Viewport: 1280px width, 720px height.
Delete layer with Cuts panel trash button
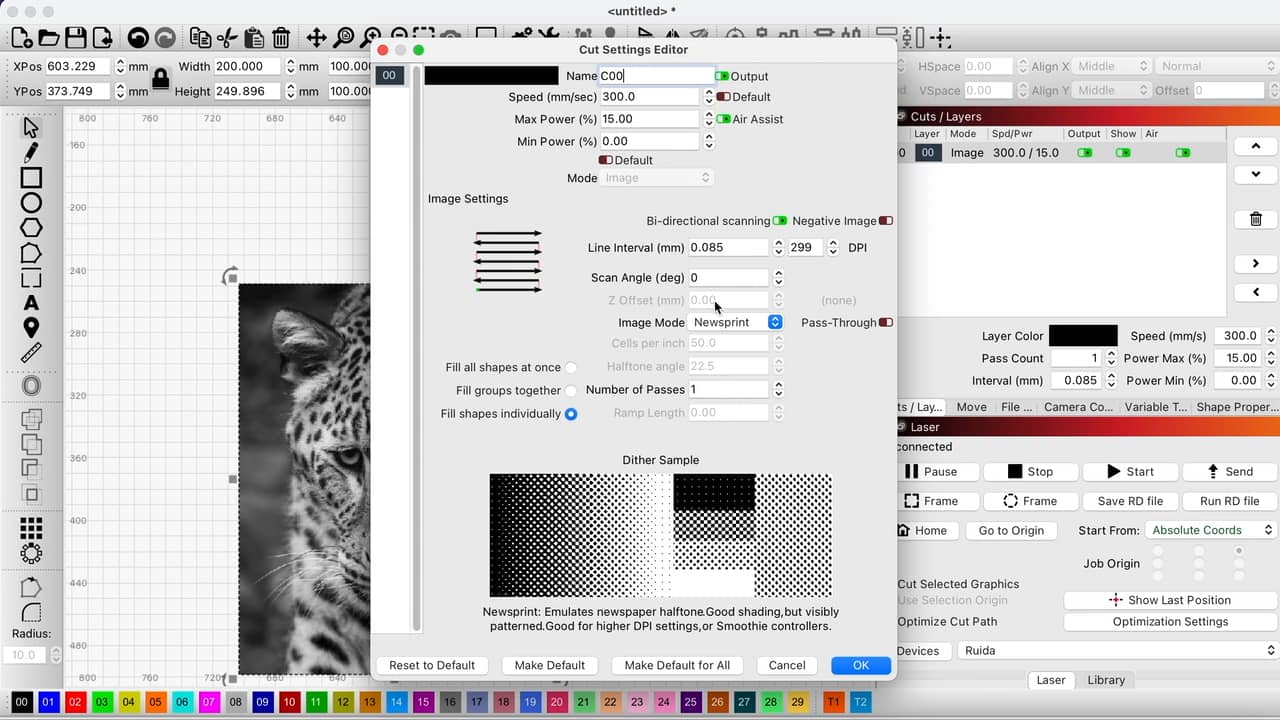click(x=1256, y=219)
